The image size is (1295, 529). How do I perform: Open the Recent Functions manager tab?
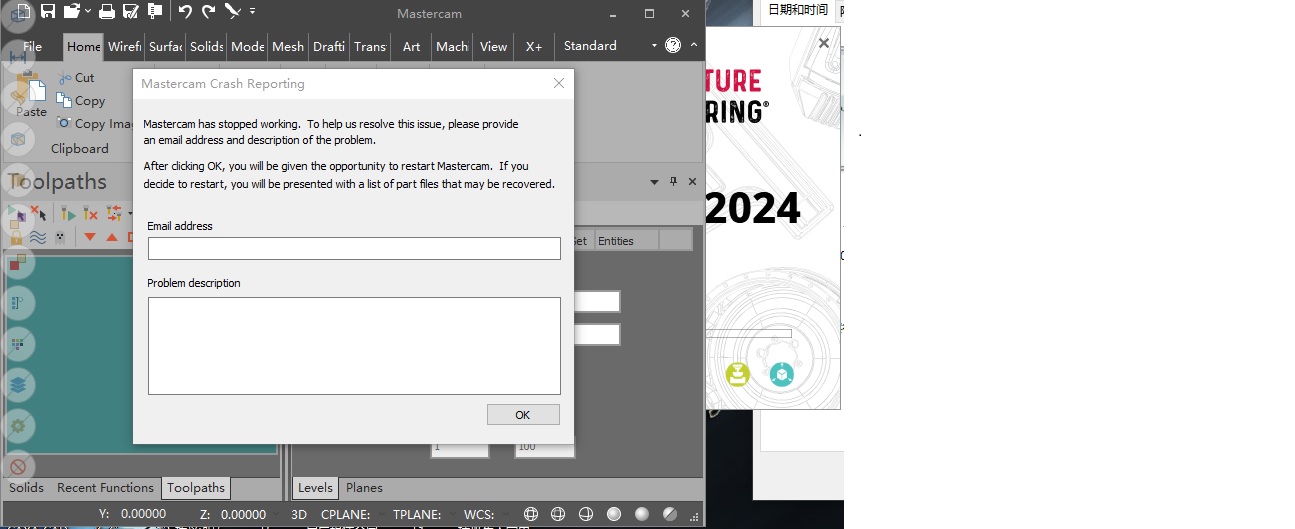pyautogui.click(x=105, y=488)
